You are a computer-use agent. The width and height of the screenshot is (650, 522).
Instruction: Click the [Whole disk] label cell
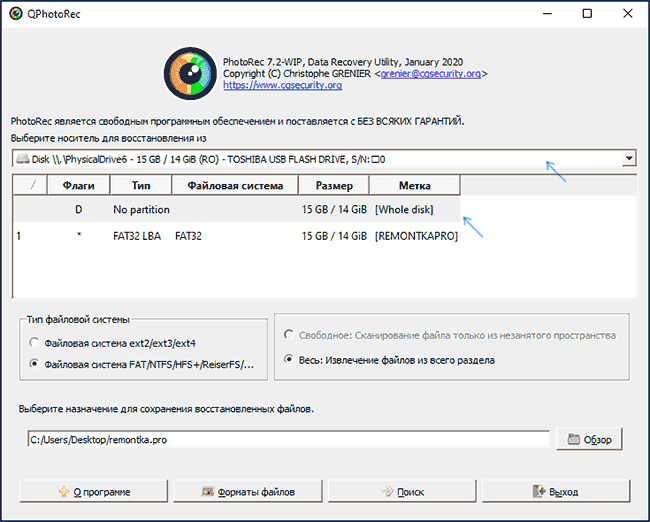pyautogui.click(x=404, y=209)
